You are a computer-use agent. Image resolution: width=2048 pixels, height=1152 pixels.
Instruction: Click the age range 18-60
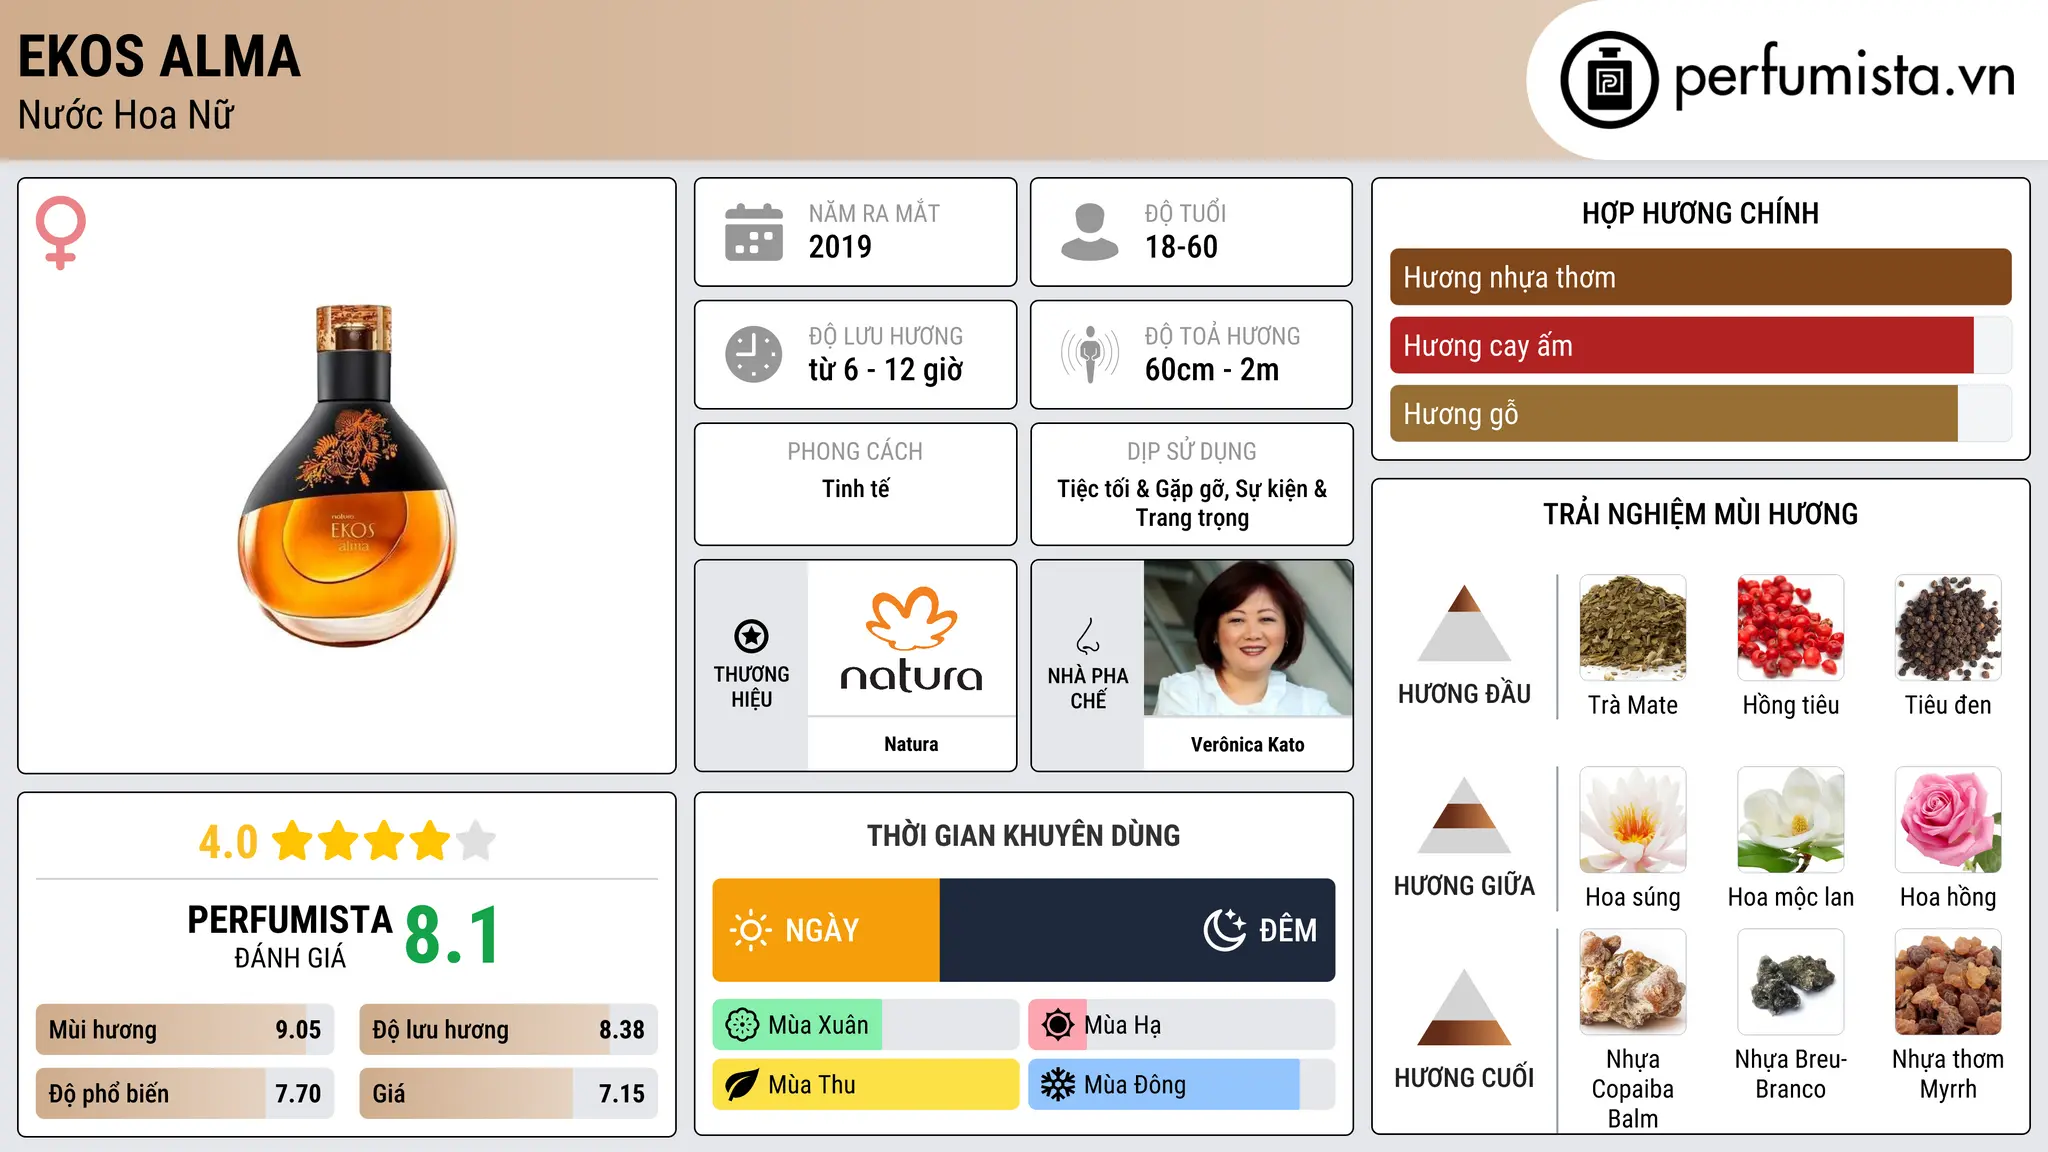click(1181, 246)
